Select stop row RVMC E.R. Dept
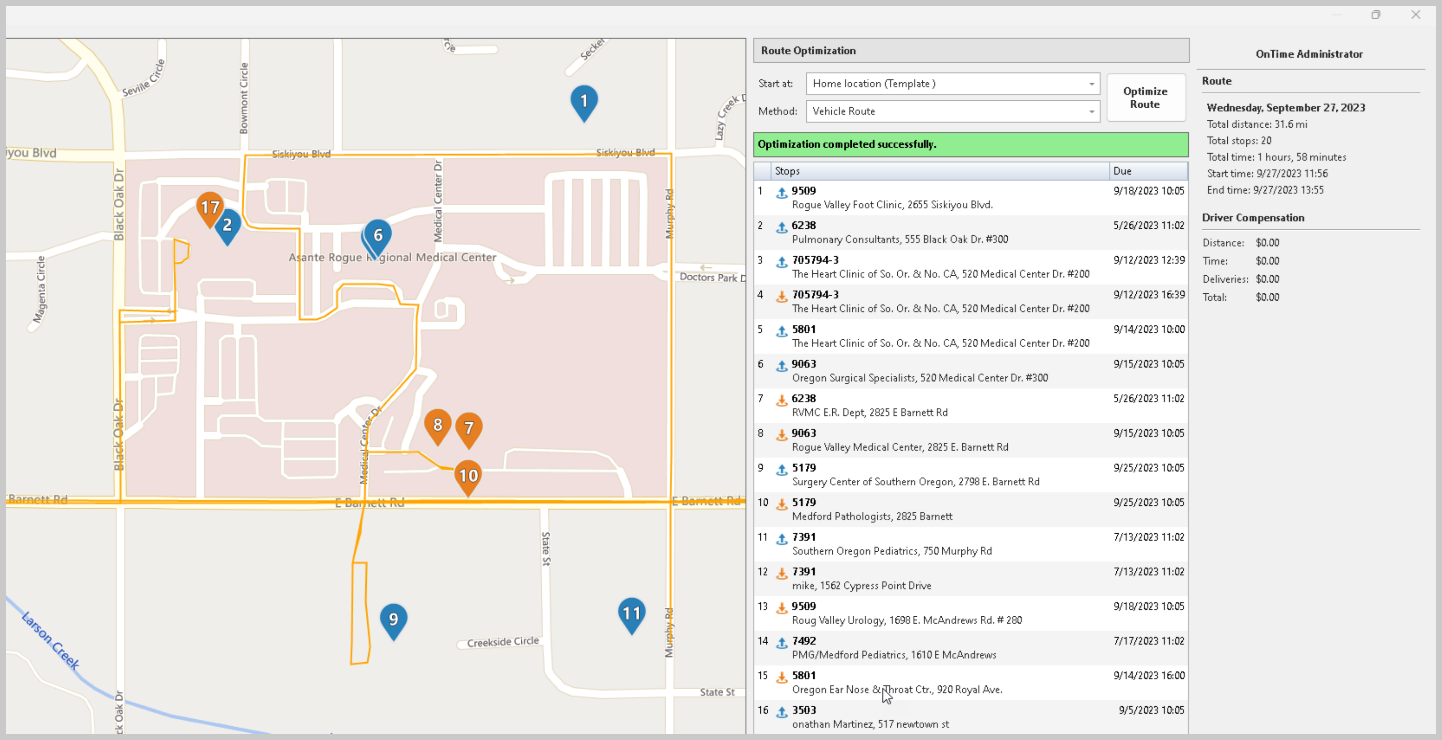This screenshot has height=740, width=1442. pos(970,405)
